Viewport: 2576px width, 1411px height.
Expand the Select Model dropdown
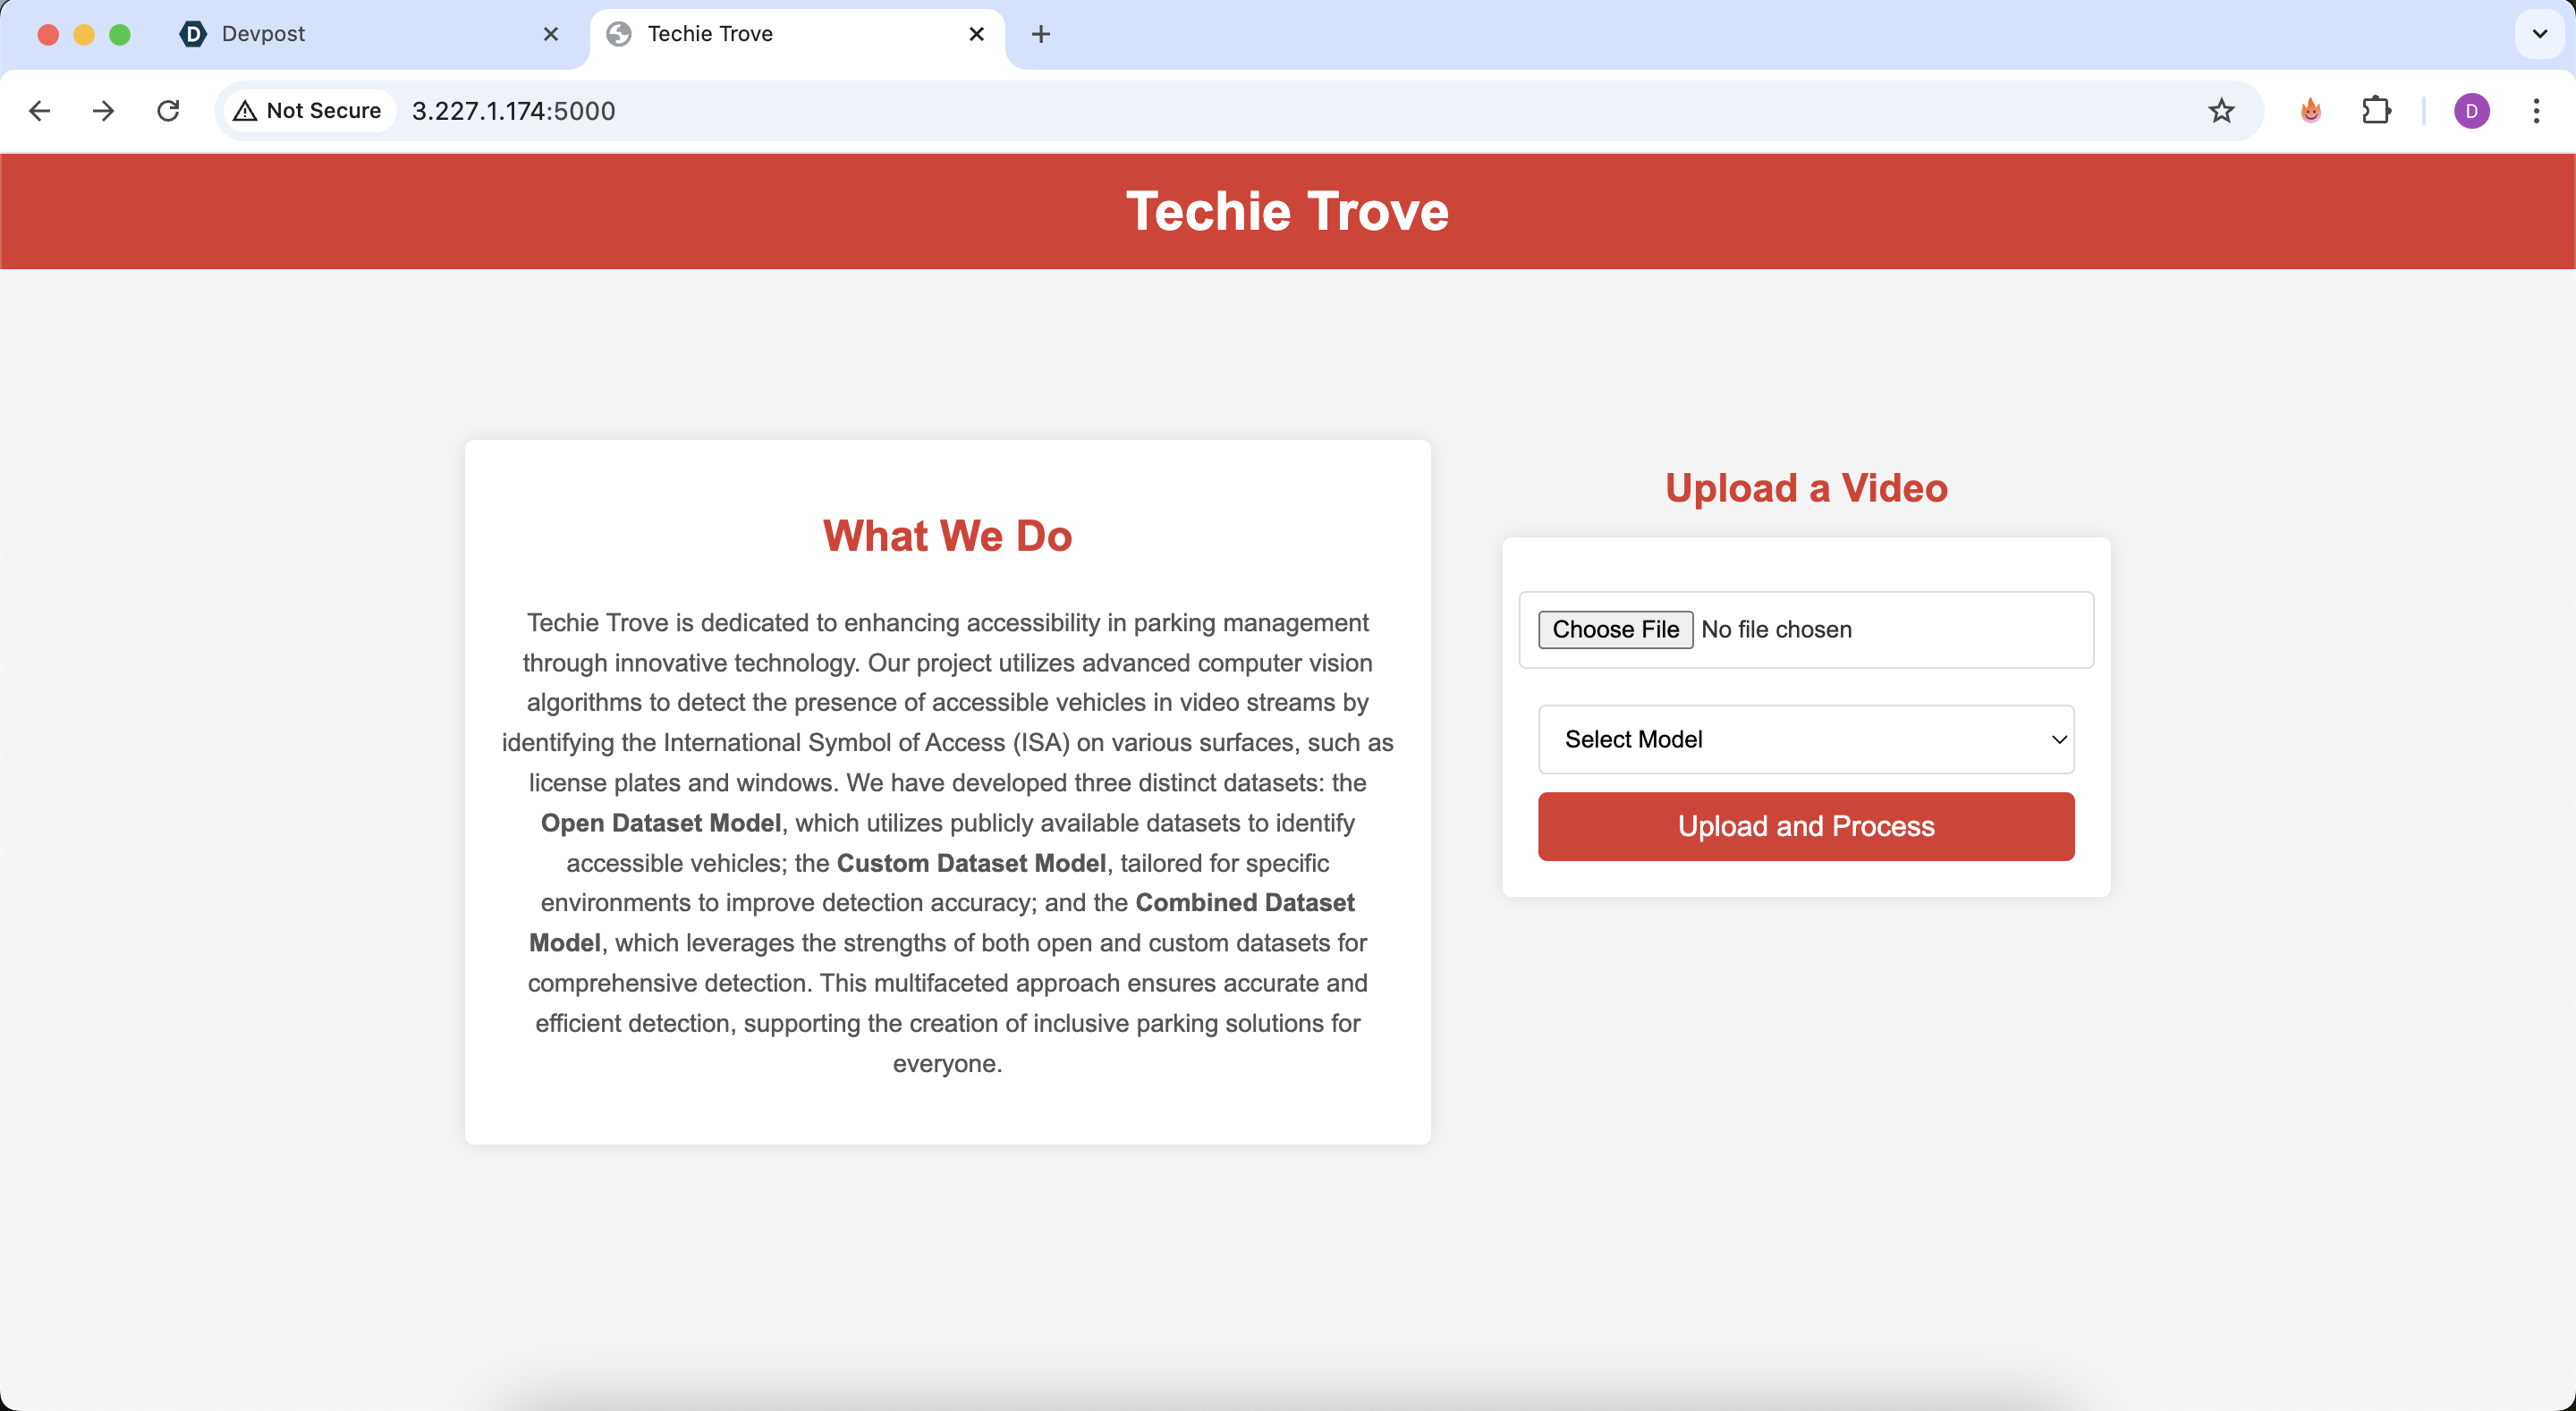coord(1805,739)
